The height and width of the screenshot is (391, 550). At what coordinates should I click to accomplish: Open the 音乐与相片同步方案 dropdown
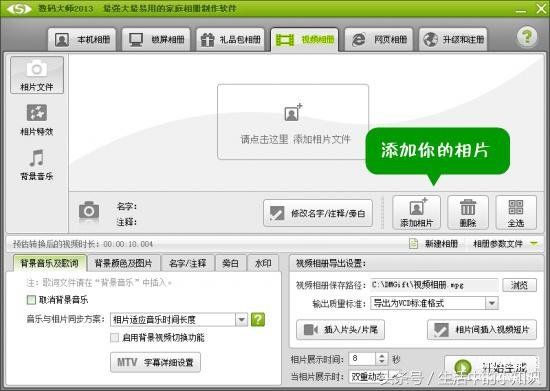[179, 319]
